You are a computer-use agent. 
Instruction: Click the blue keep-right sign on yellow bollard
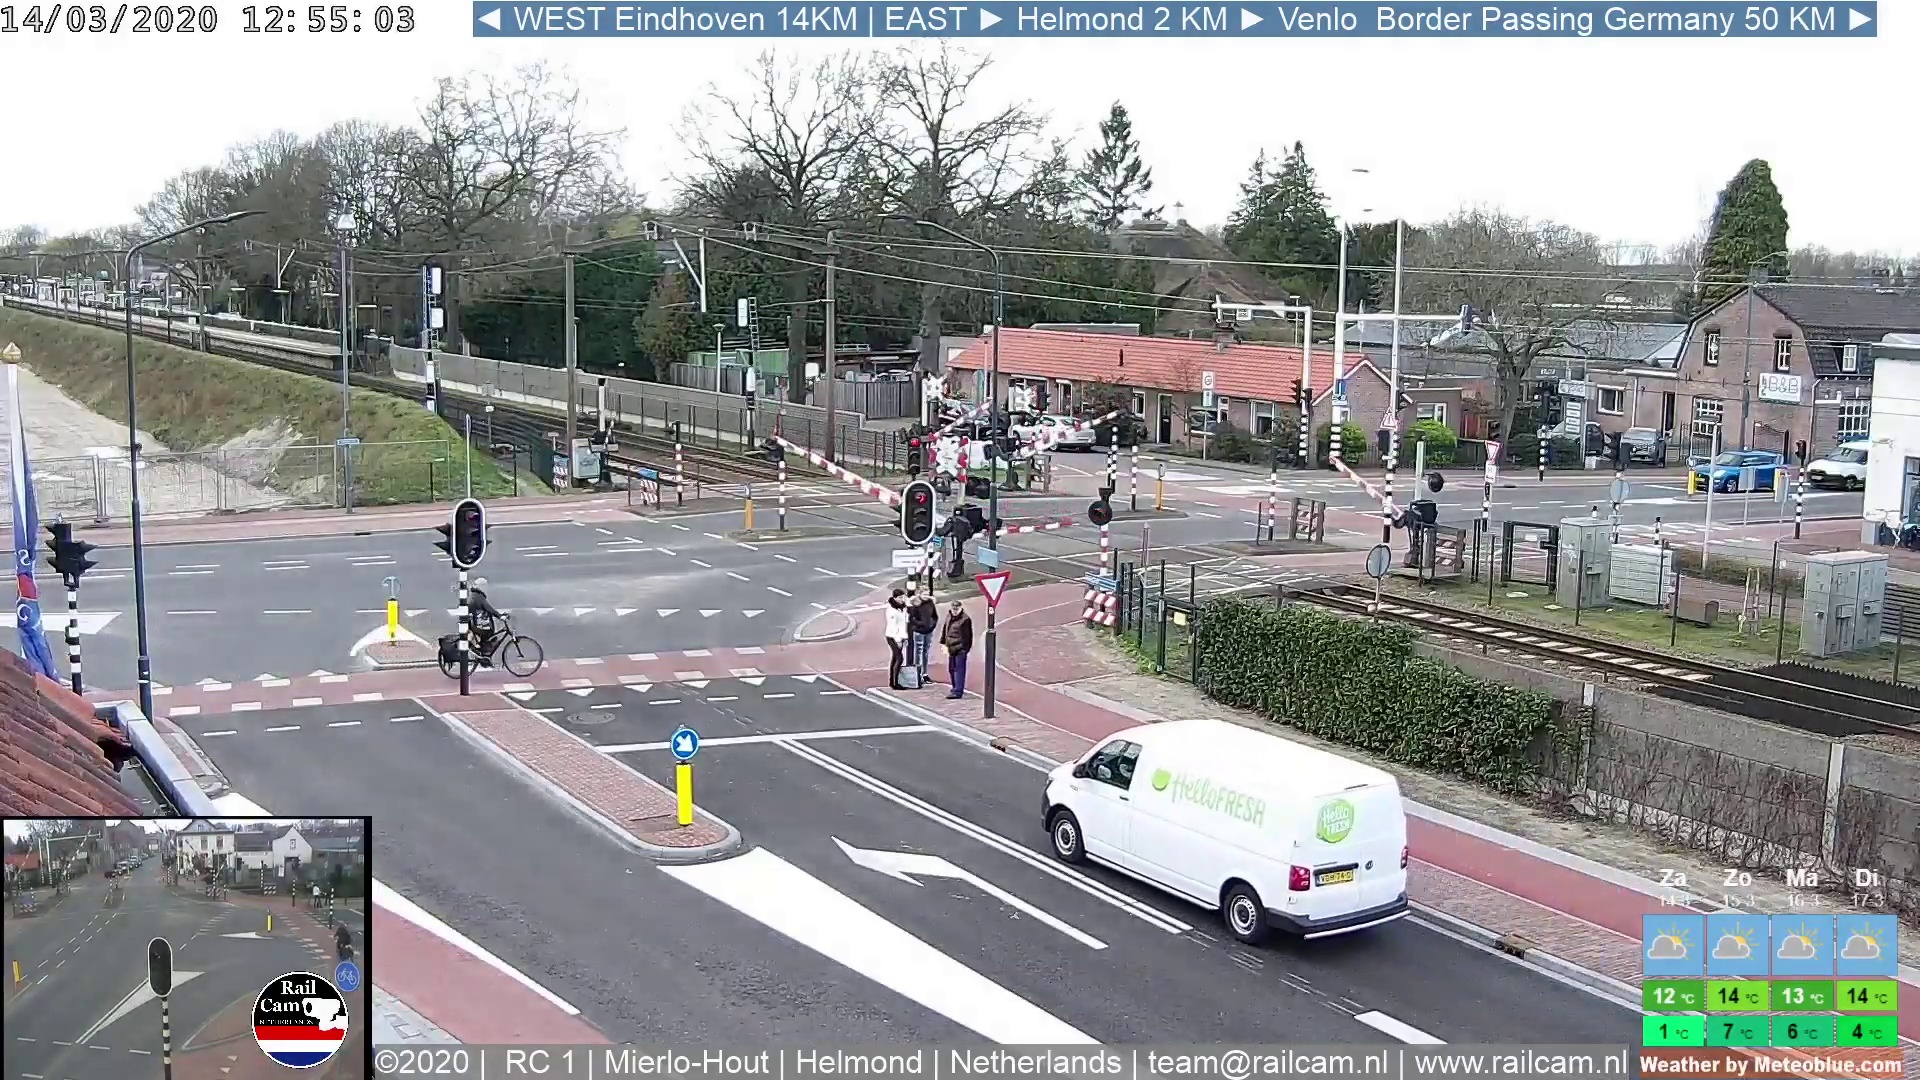pyautogui.click(x=684, y=743)
